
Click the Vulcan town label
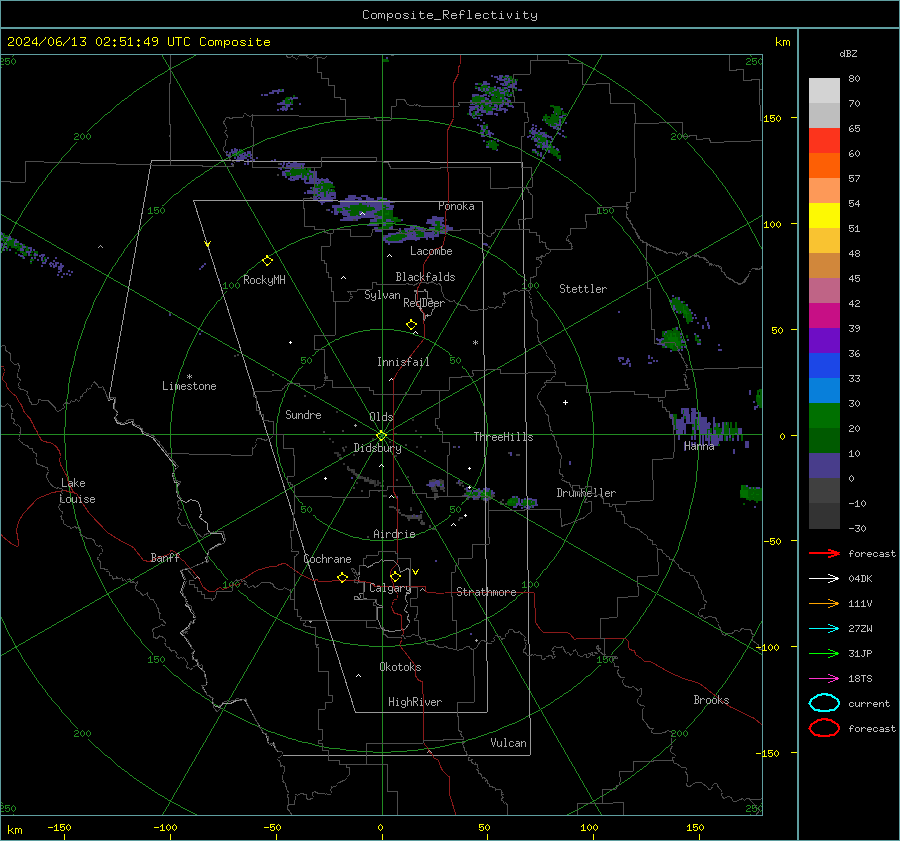pos(508,743)
